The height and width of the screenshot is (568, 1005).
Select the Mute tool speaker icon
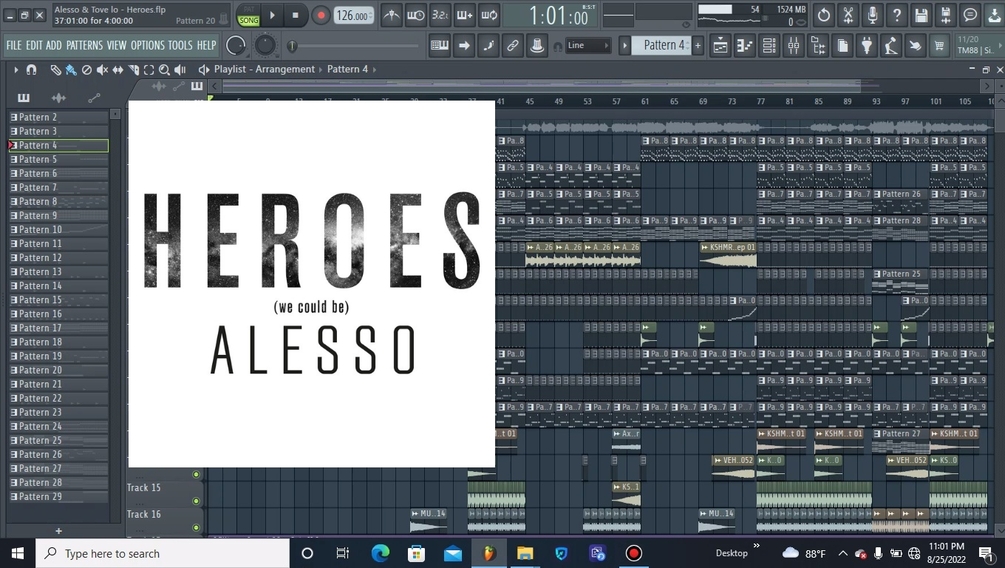point(102,69)
